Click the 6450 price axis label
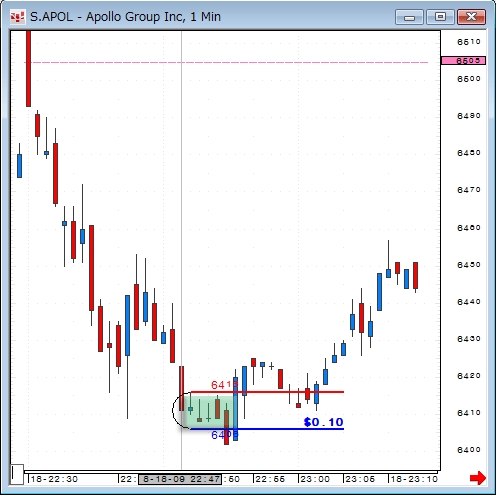The width and height of the screenshot is (496, 495). pos(469,265)
